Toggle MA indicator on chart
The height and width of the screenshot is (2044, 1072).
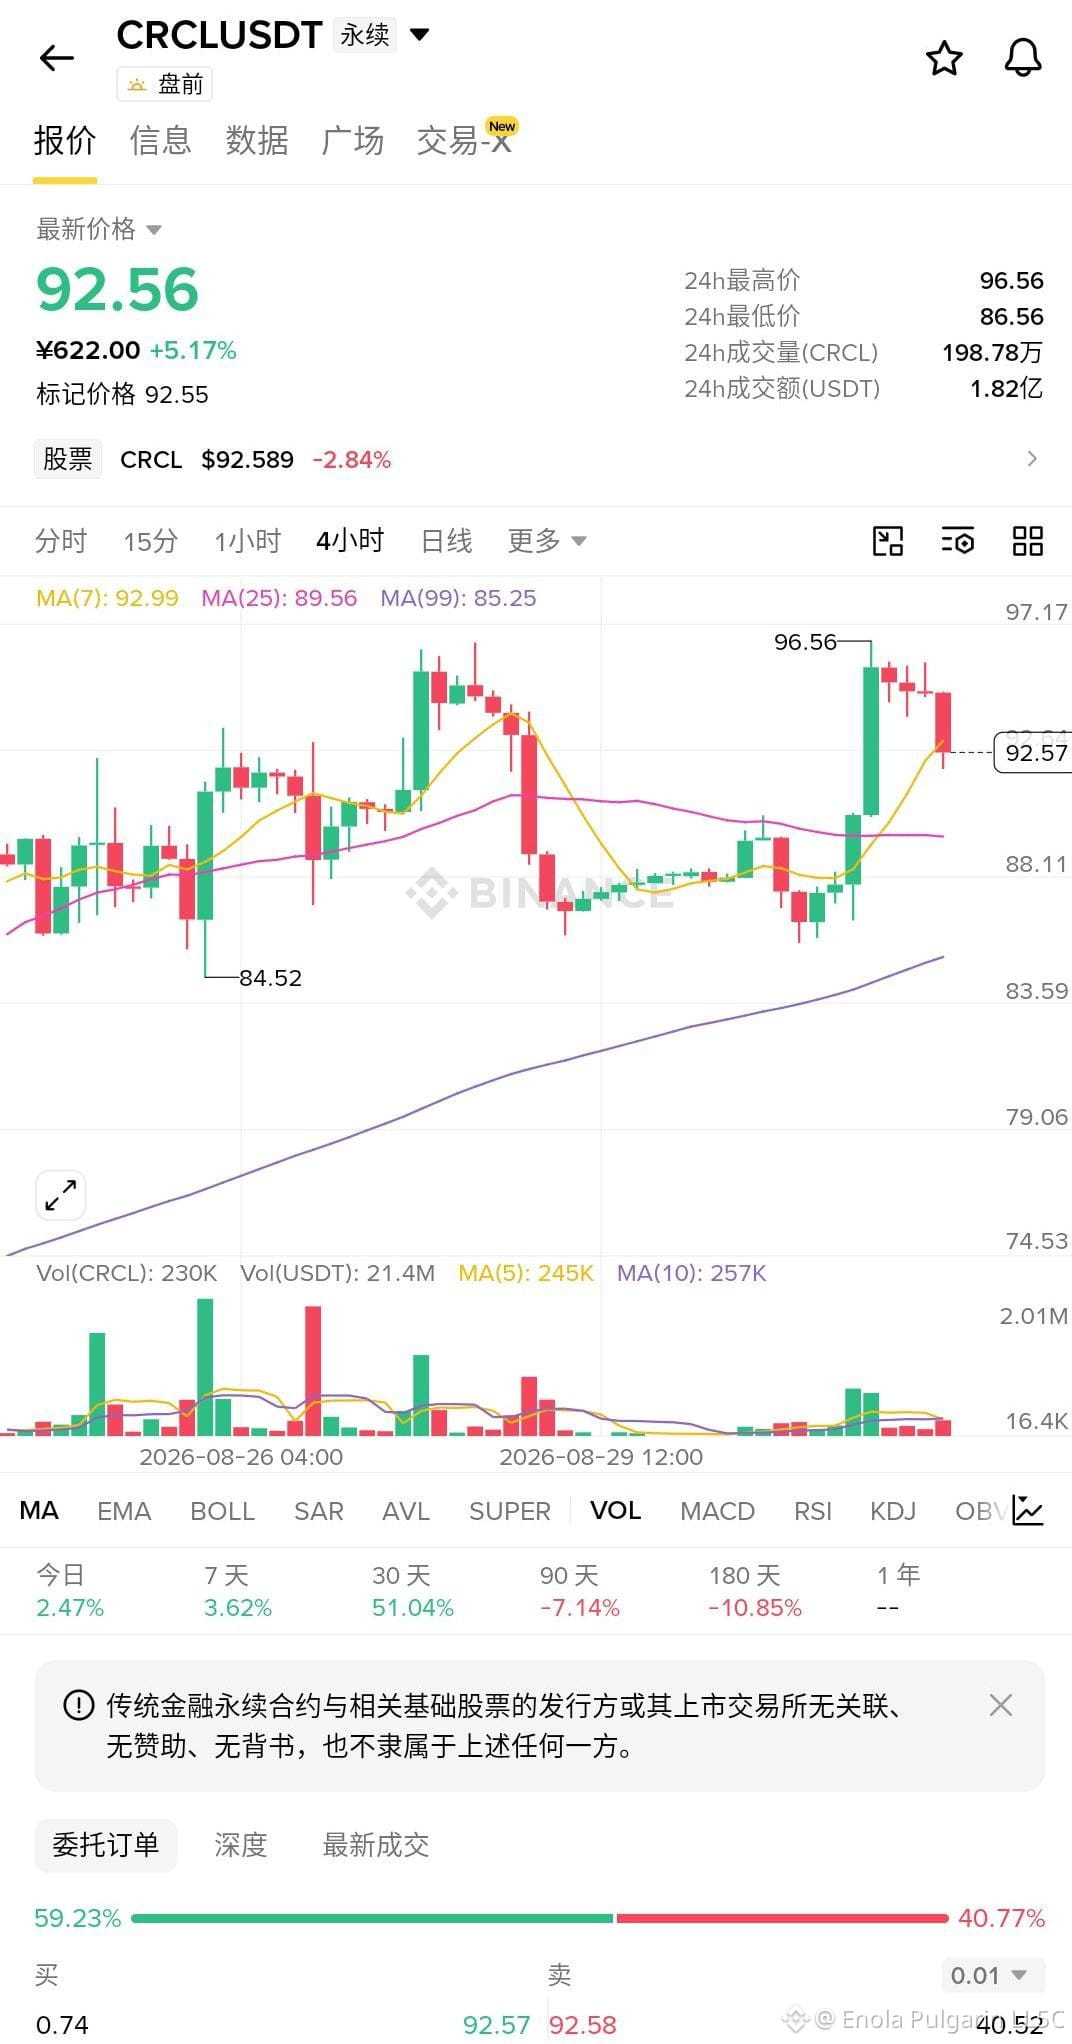pos(39,1510)
